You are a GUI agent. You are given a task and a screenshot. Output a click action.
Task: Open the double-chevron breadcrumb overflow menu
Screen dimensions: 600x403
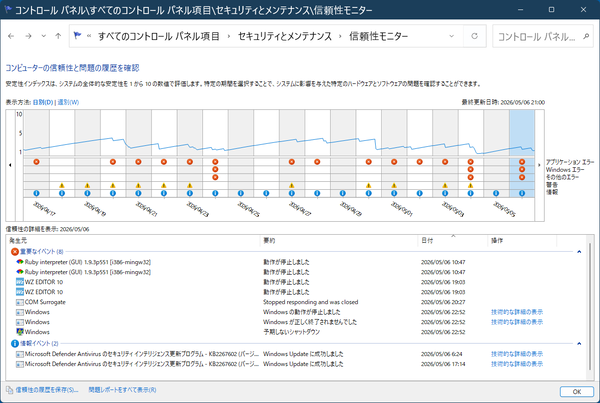89,36
